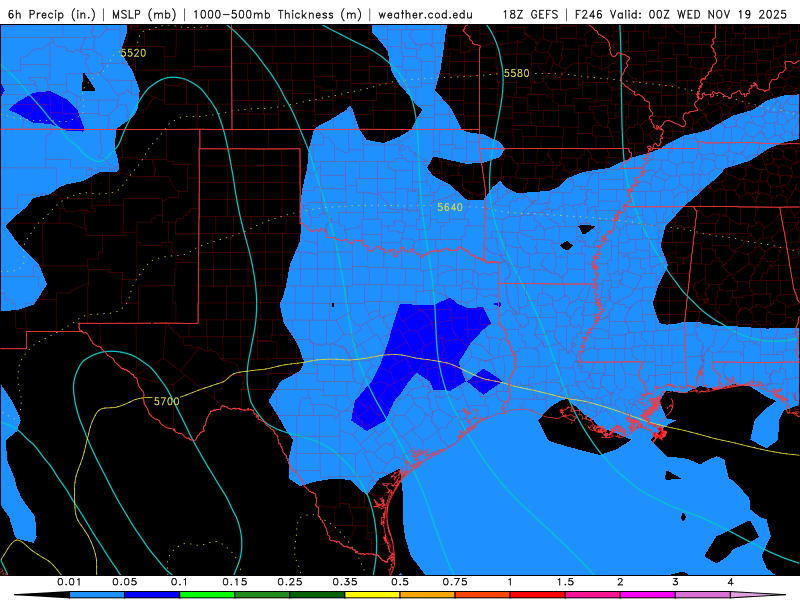Click the 0.1 legend value
800x600 pixels.
[179, 582]
